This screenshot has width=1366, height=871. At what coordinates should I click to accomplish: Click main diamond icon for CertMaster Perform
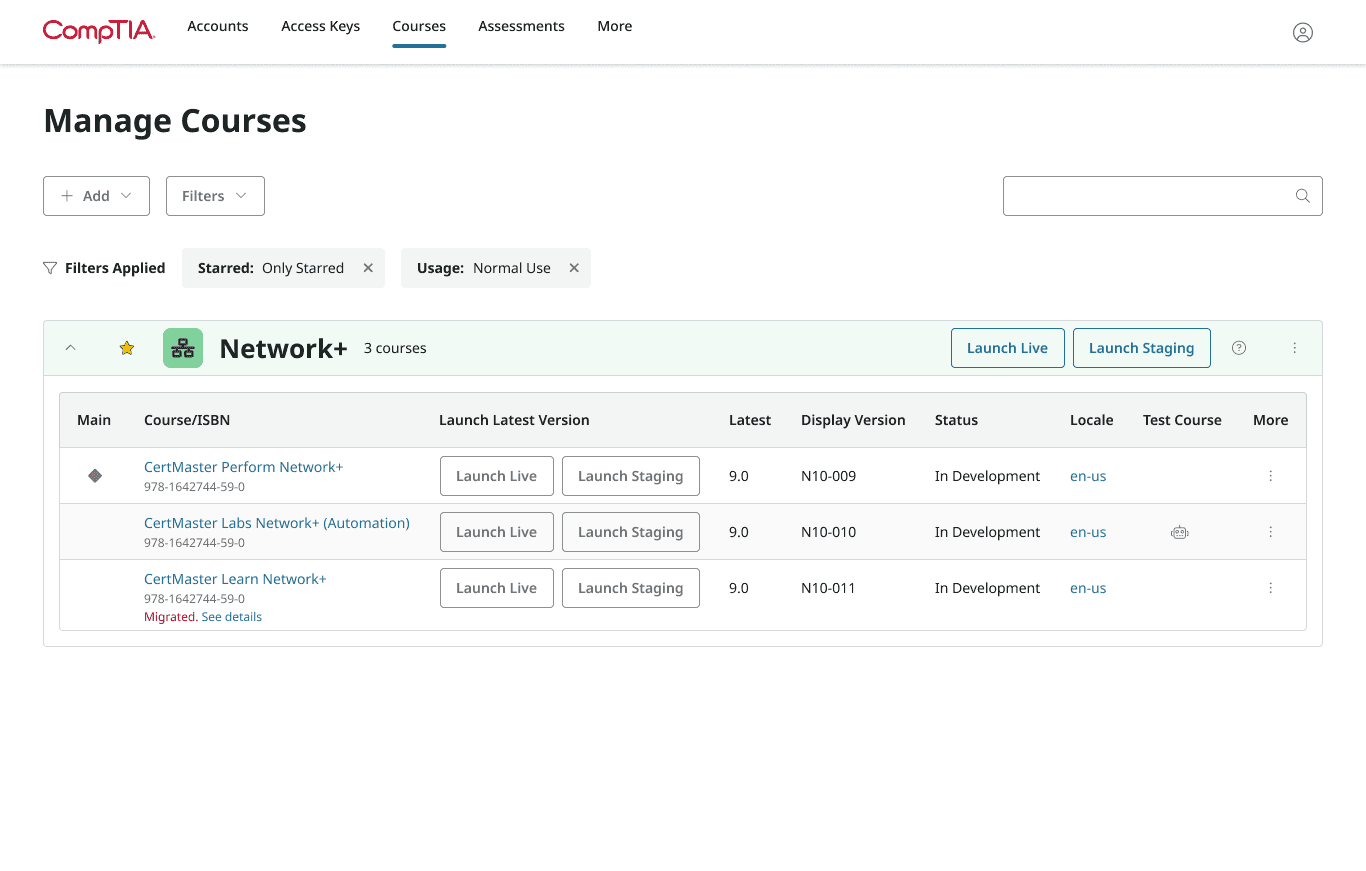click(x=95, y=476)
